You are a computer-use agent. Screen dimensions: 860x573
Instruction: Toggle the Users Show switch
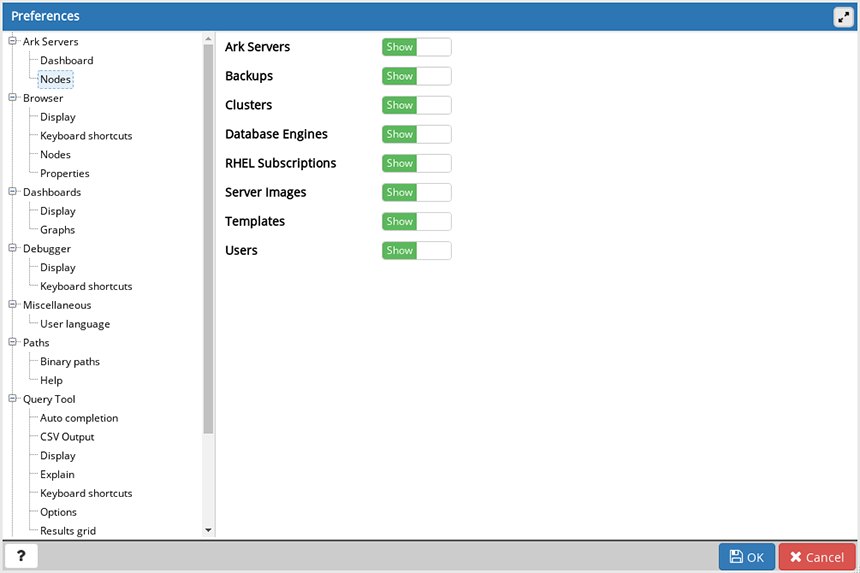point(417,251)
